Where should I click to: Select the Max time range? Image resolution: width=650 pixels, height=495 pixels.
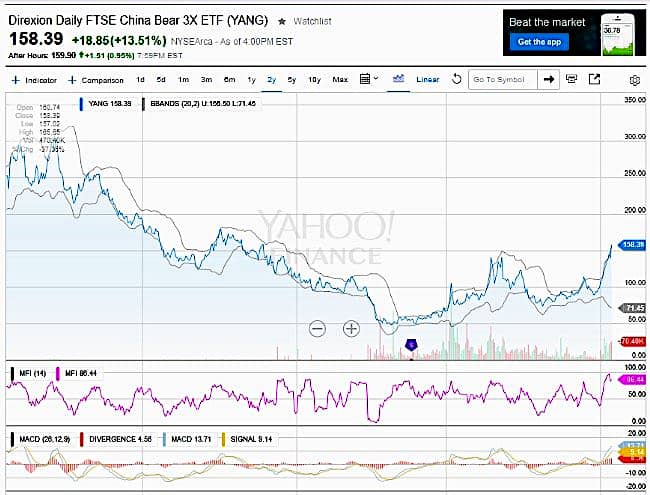pyautogui.click(x=340, y=79)
